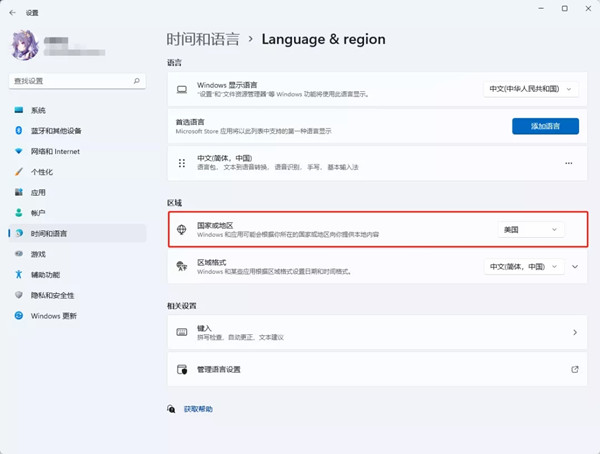600x454 pixels.
Task: Focus the 查找设置 search box
Action: point(77,81)
